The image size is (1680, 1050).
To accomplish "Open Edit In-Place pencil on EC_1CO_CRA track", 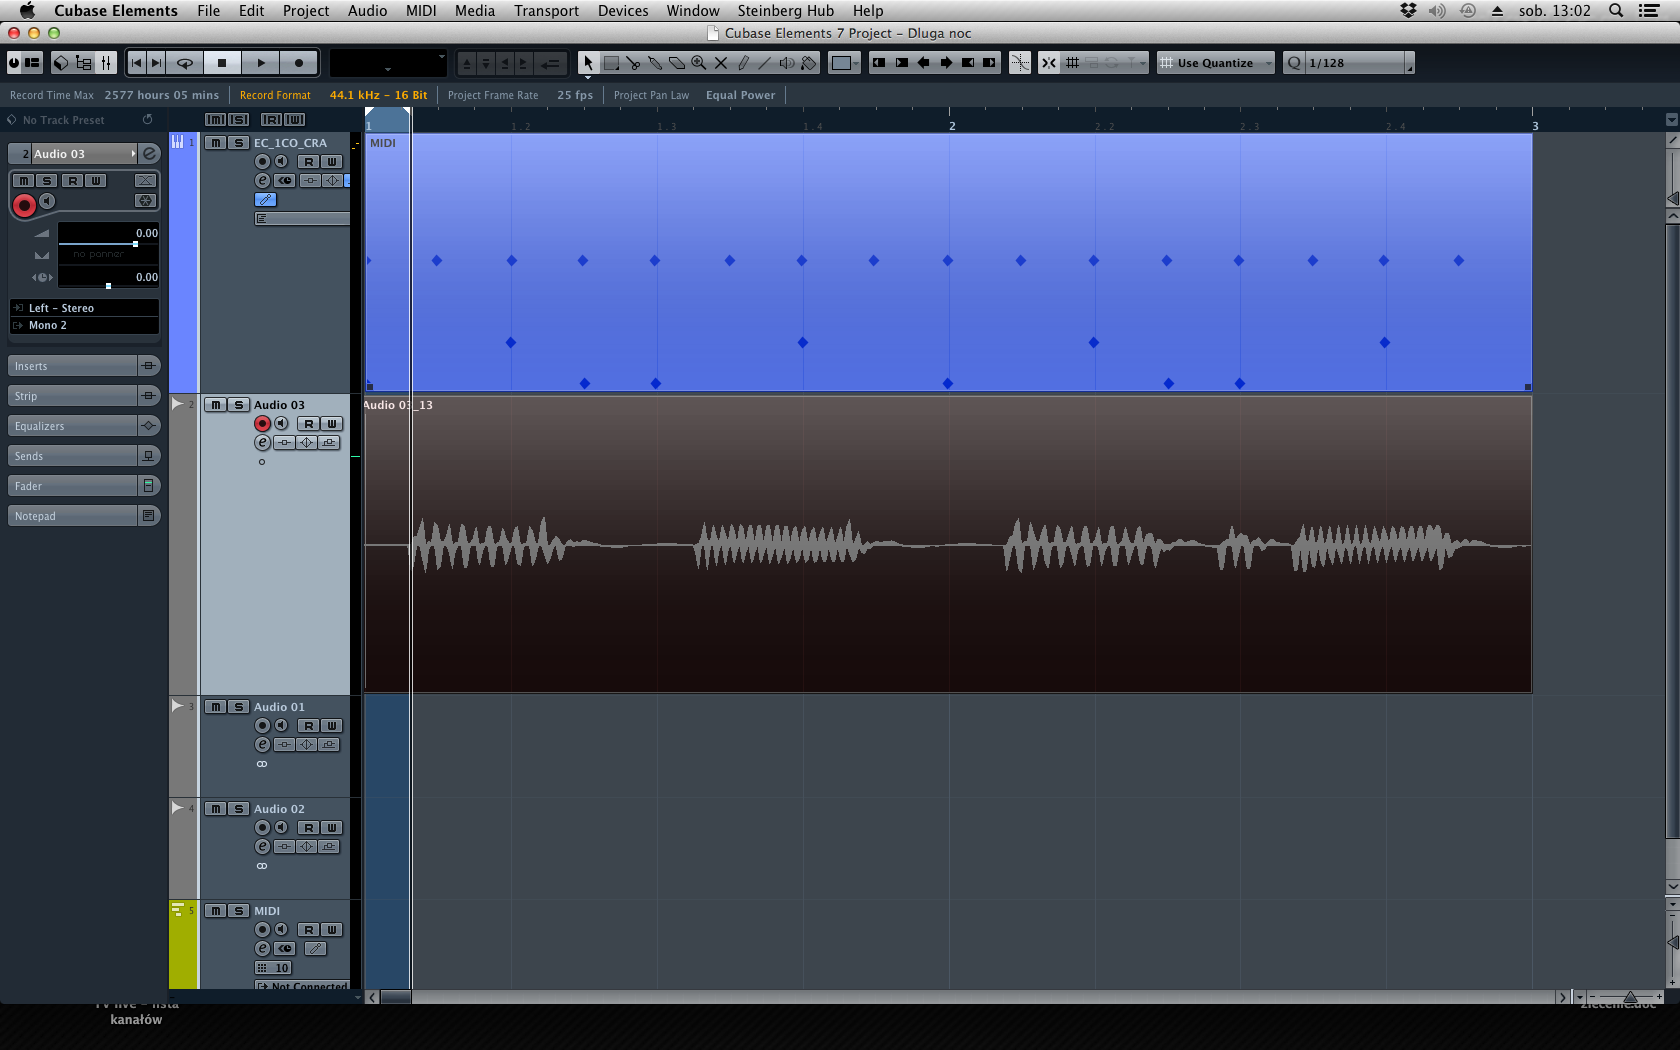I will tap(265, 199).
